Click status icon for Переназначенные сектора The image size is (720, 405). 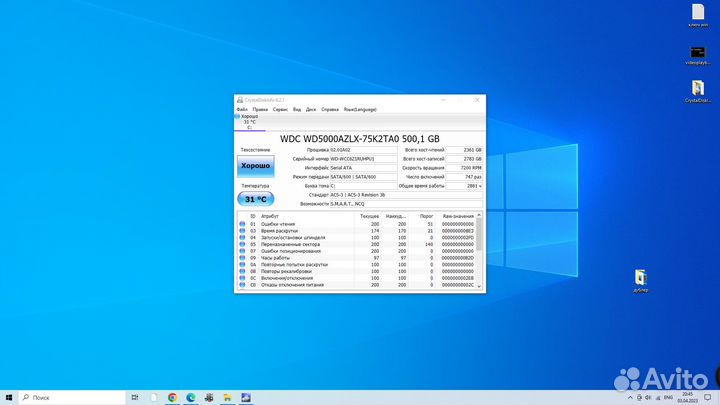click(242, 244)
